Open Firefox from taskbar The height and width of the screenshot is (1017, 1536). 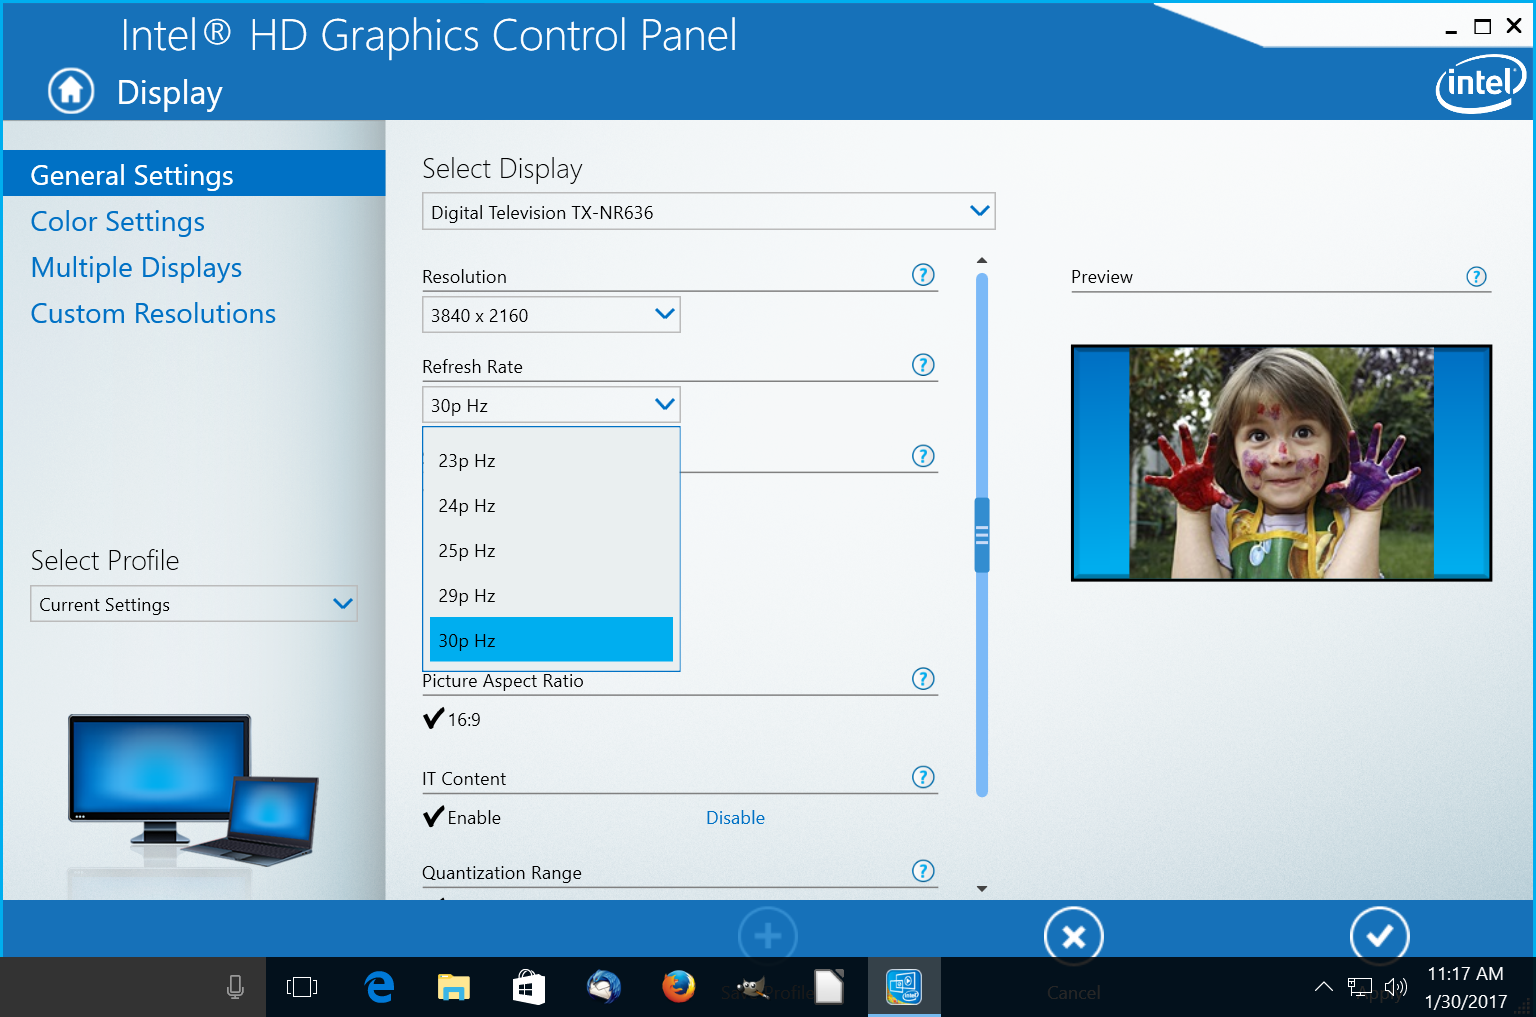pyautogui.click(x=679, y=987)
